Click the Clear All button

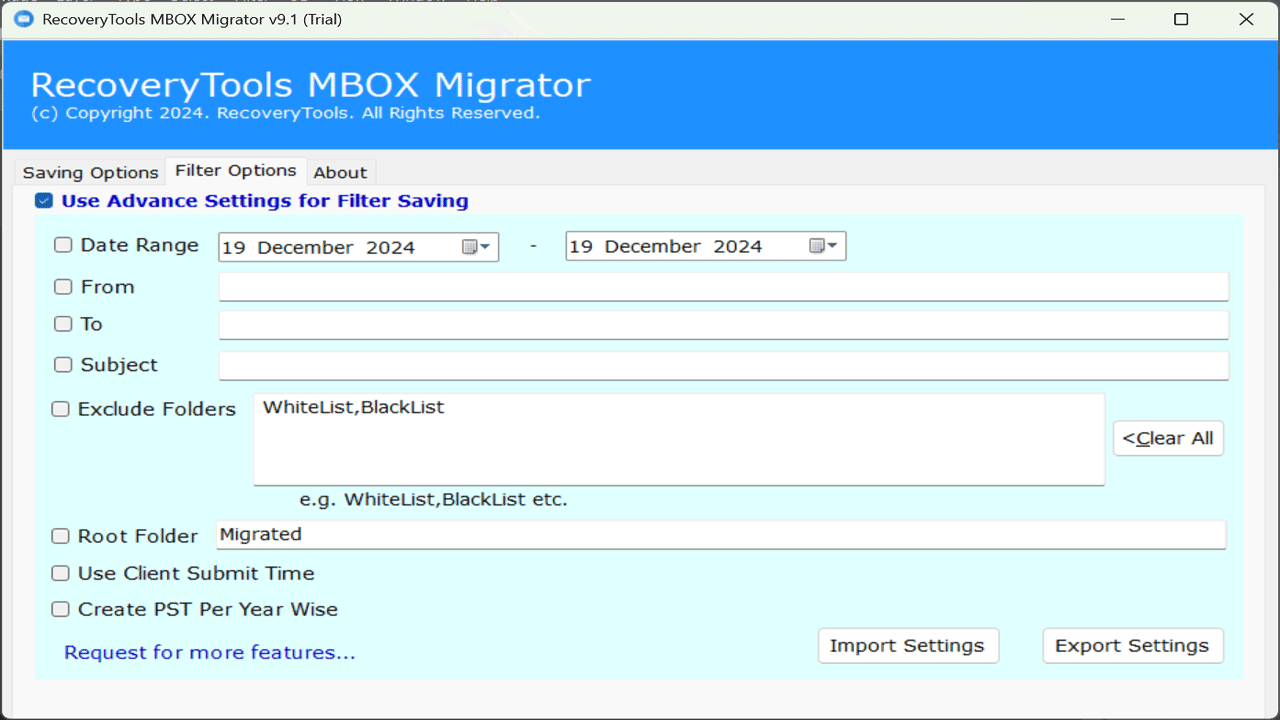(x=1168, y=438)
